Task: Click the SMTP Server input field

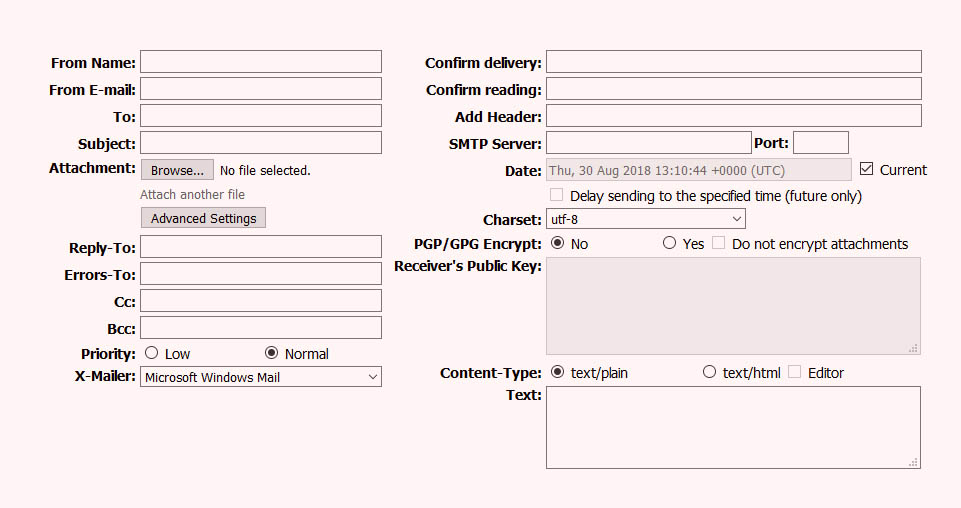Action: tap(649, 143)
